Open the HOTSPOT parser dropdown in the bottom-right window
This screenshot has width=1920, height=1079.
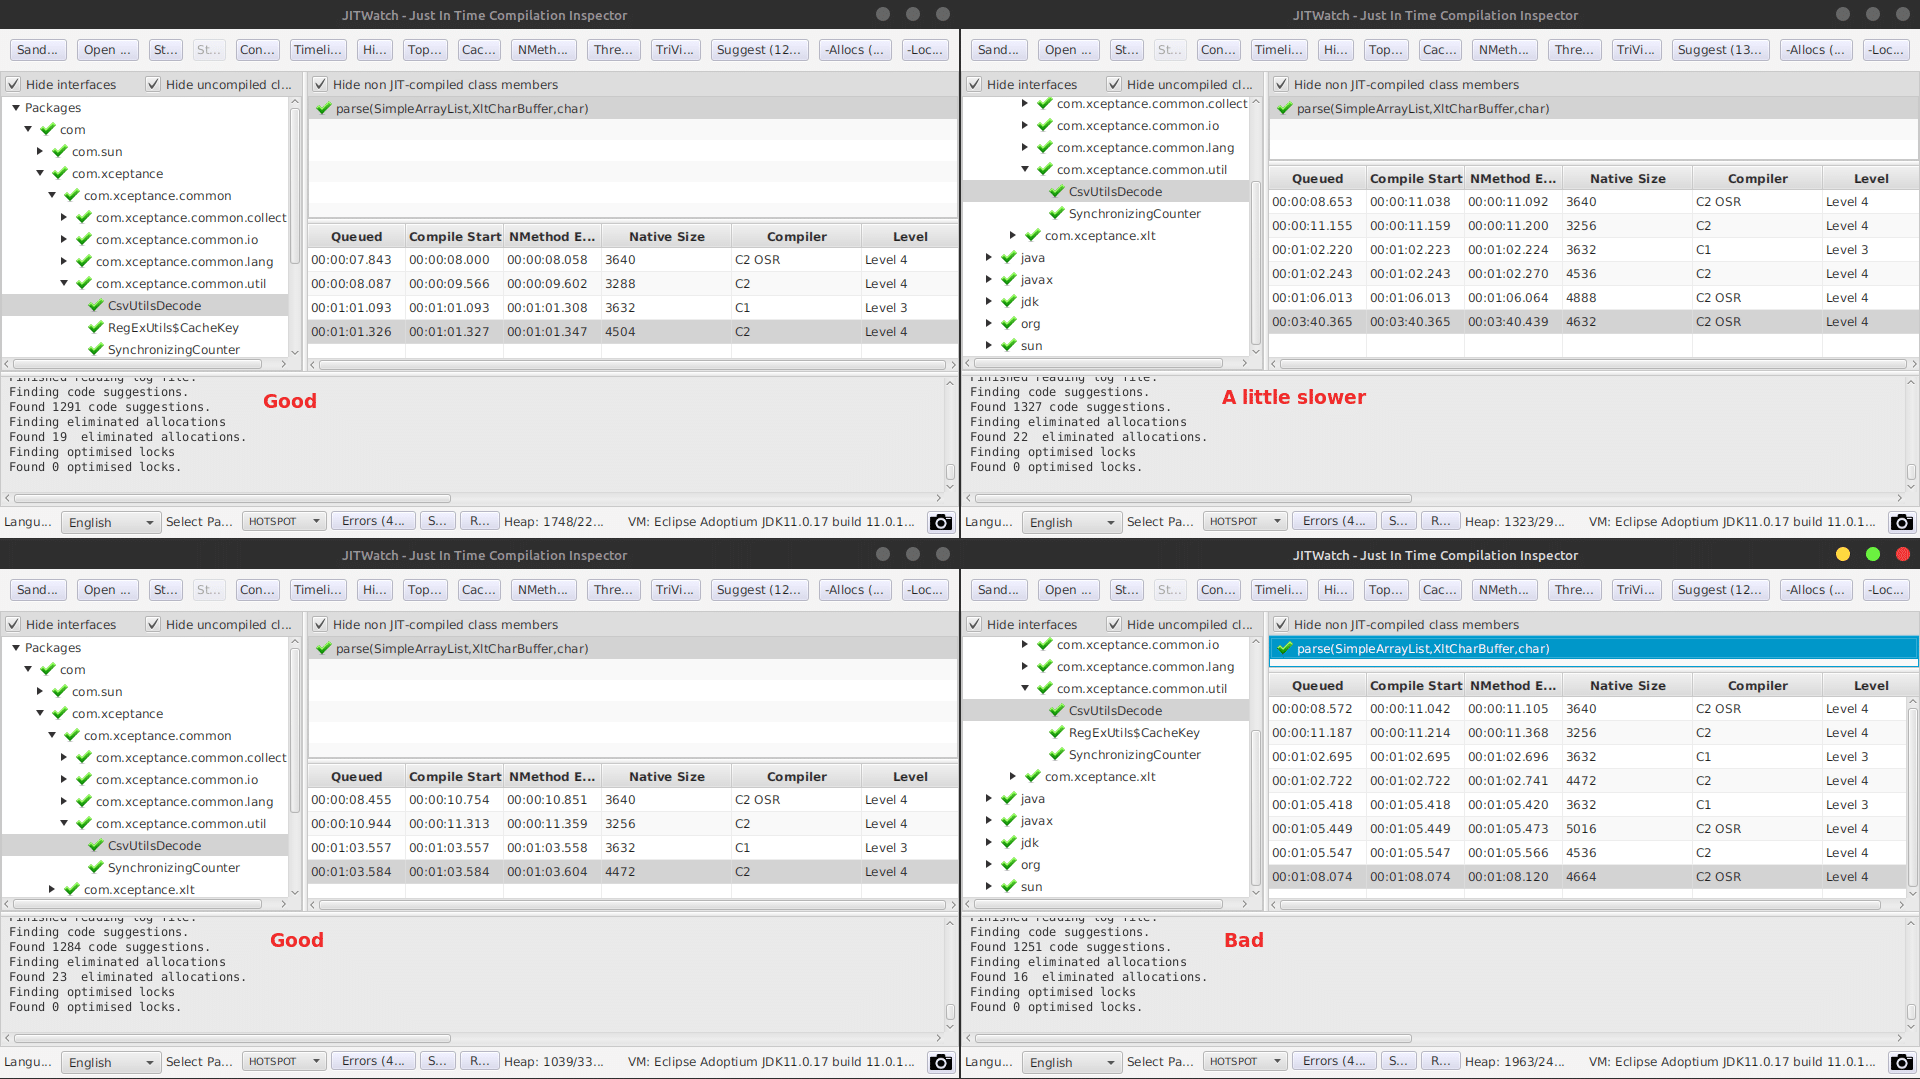[x=1244, y=1062]
